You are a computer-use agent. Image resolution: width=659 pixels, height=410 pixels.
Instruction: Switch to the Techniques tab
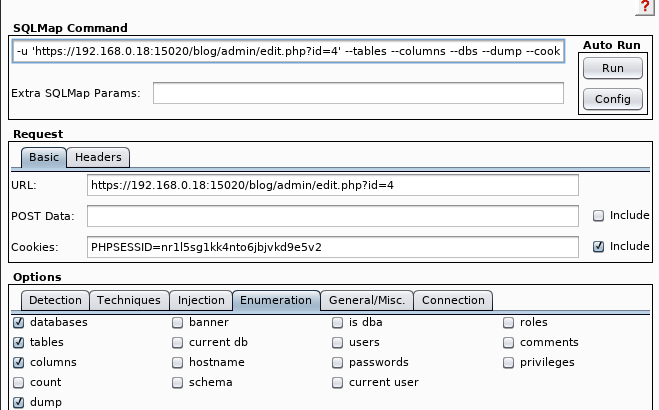pos(128,300)
